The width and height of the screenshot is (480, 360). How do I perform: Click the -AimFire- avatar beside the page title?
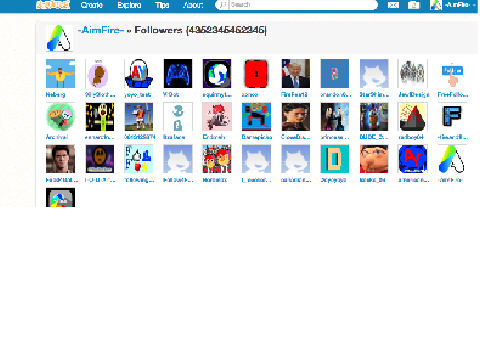point(59,38)
